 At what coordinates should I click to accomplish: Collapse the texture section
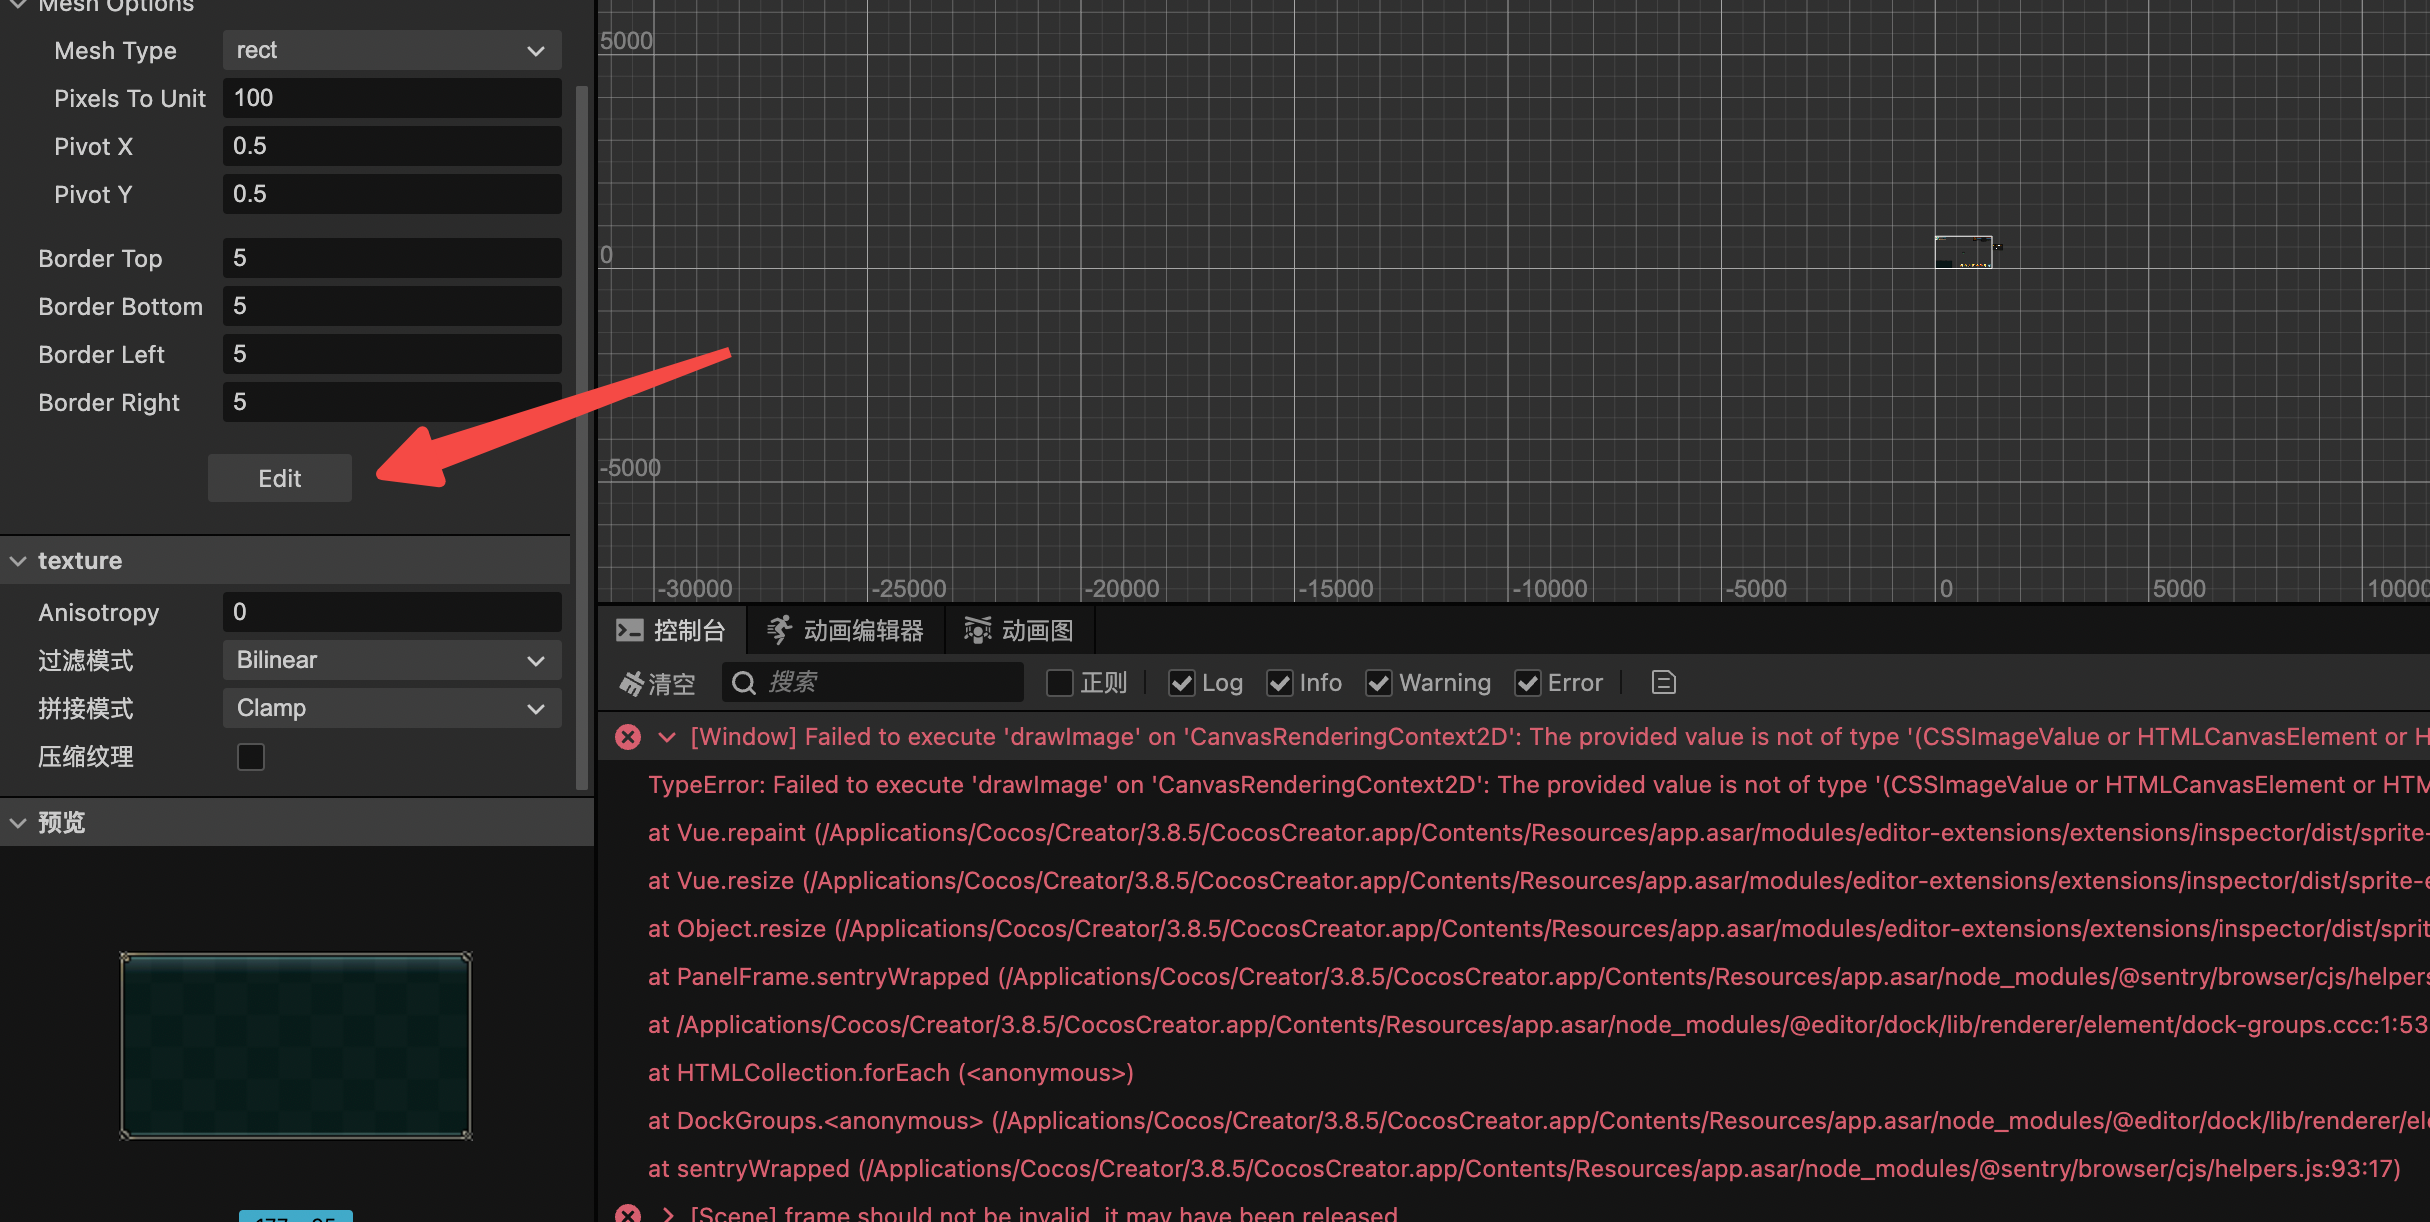point(18,561)
